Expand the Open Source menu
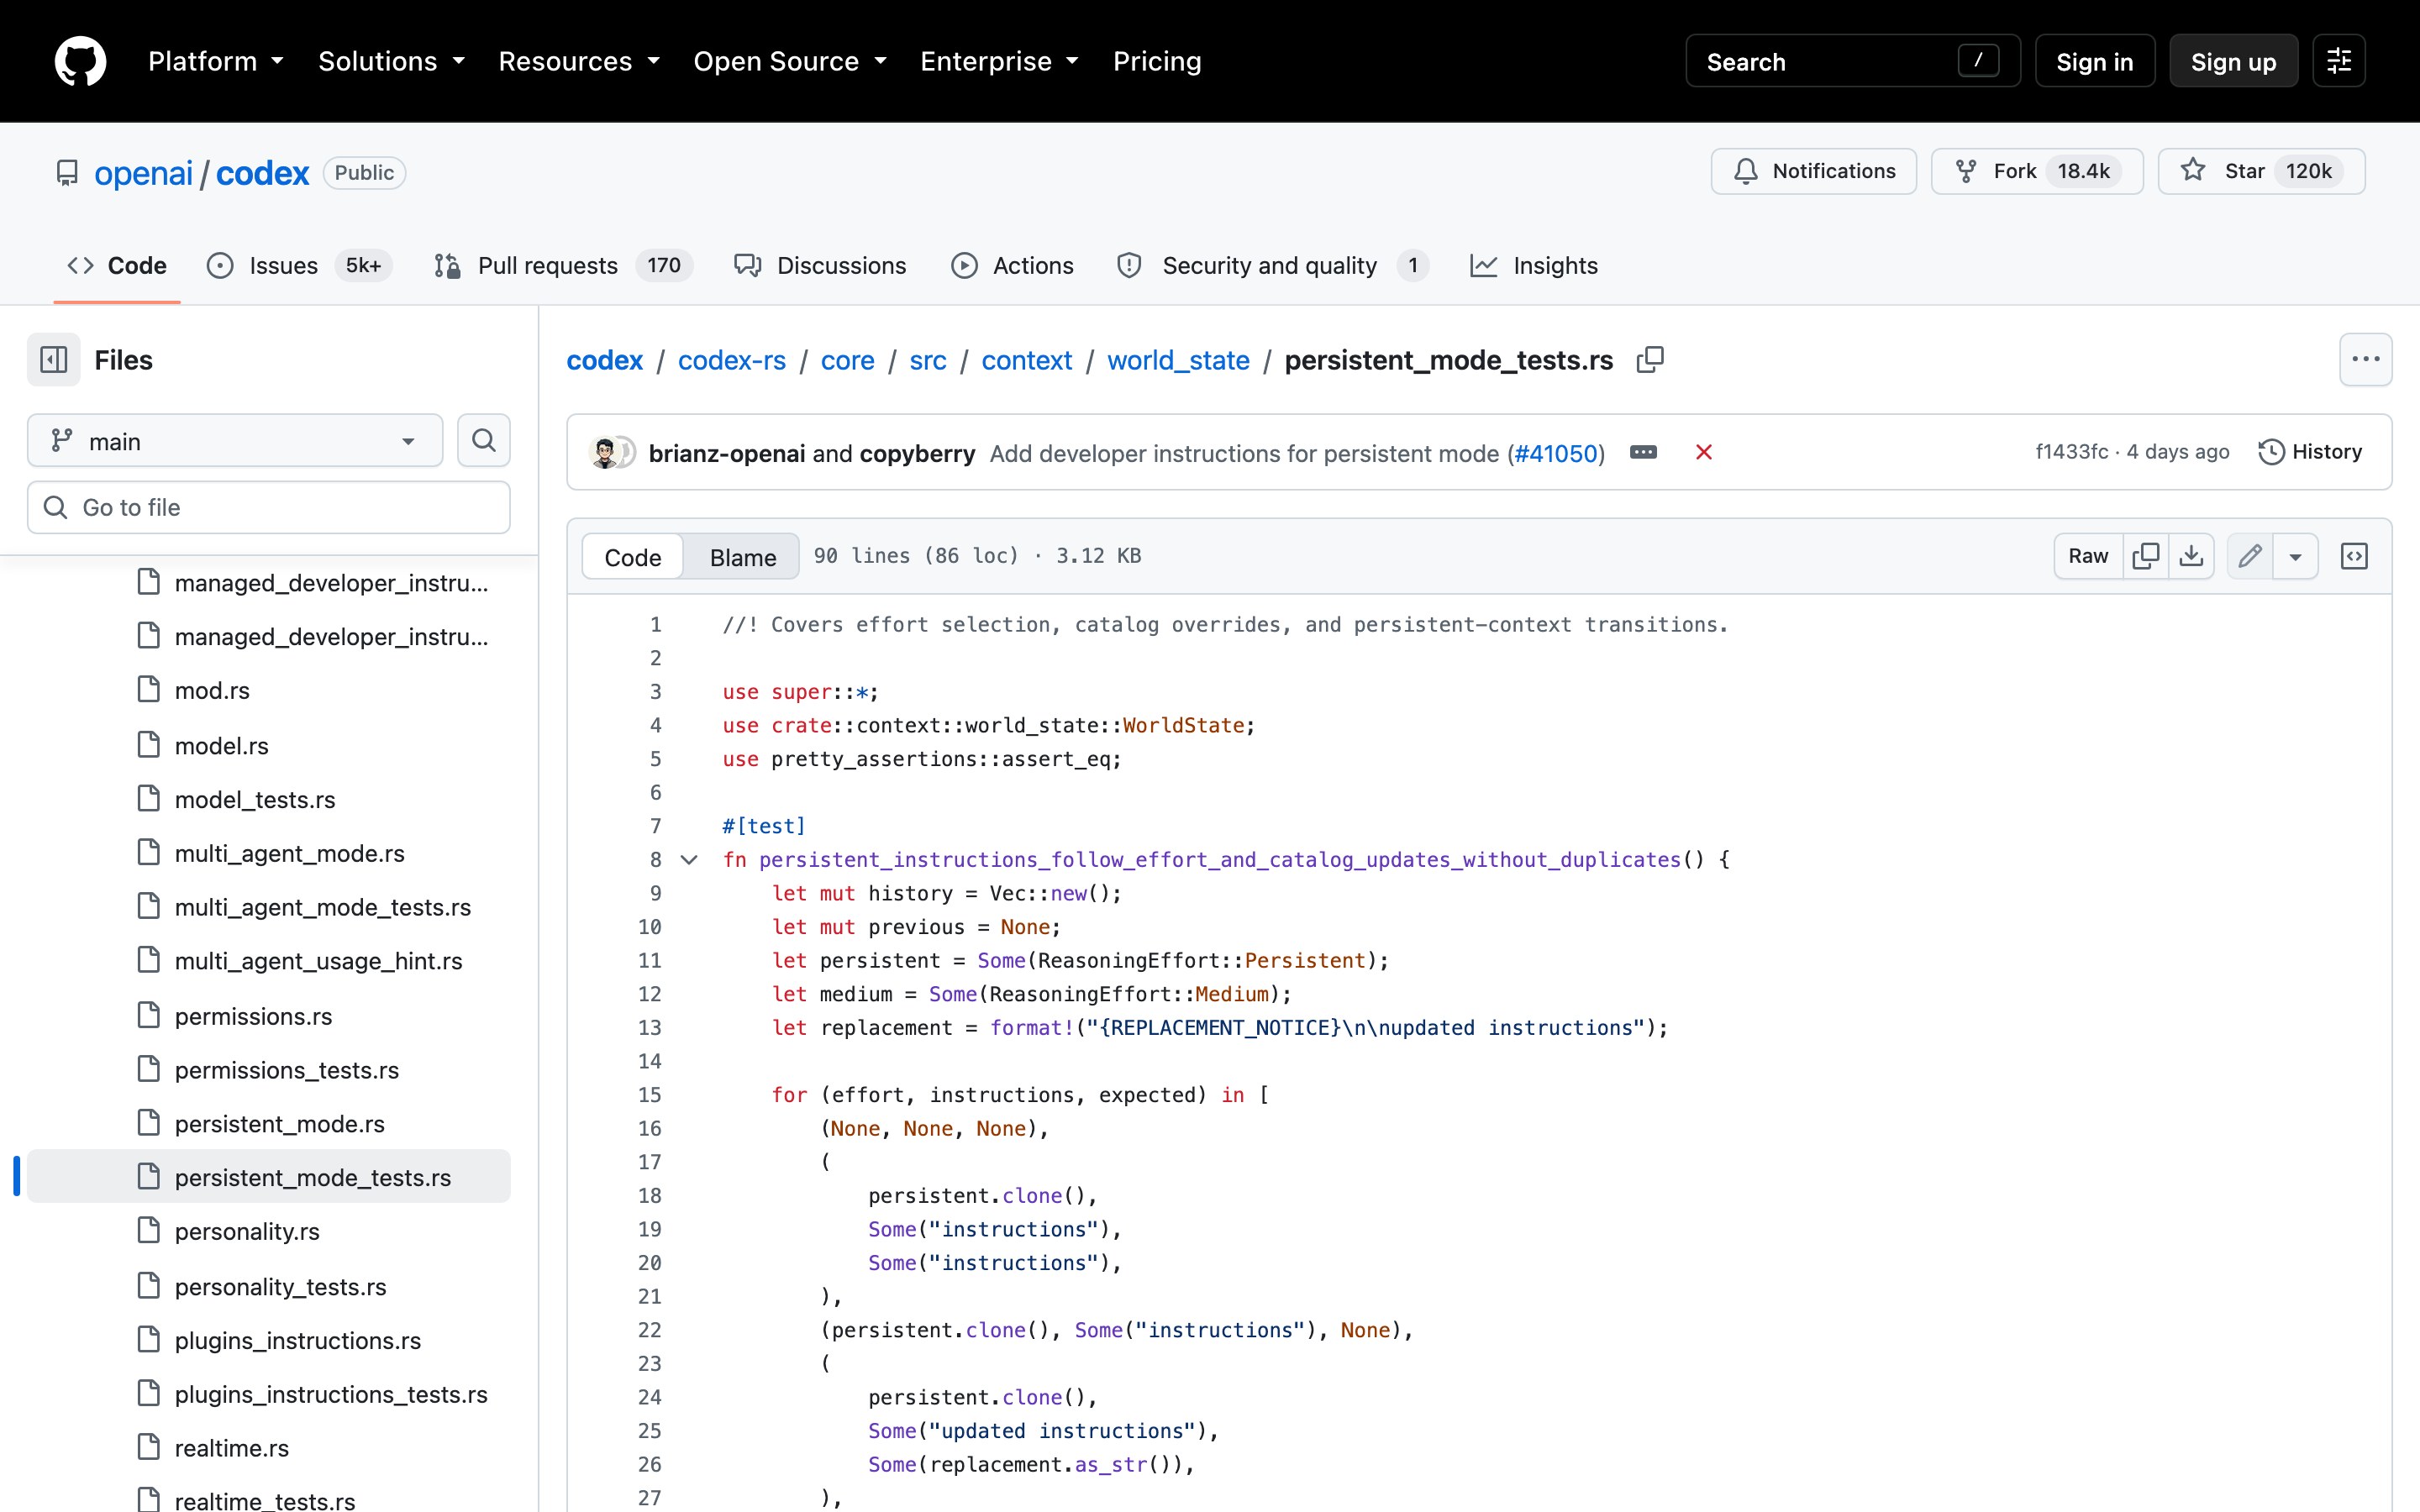2420x1512 pixels. click(790, 62)
